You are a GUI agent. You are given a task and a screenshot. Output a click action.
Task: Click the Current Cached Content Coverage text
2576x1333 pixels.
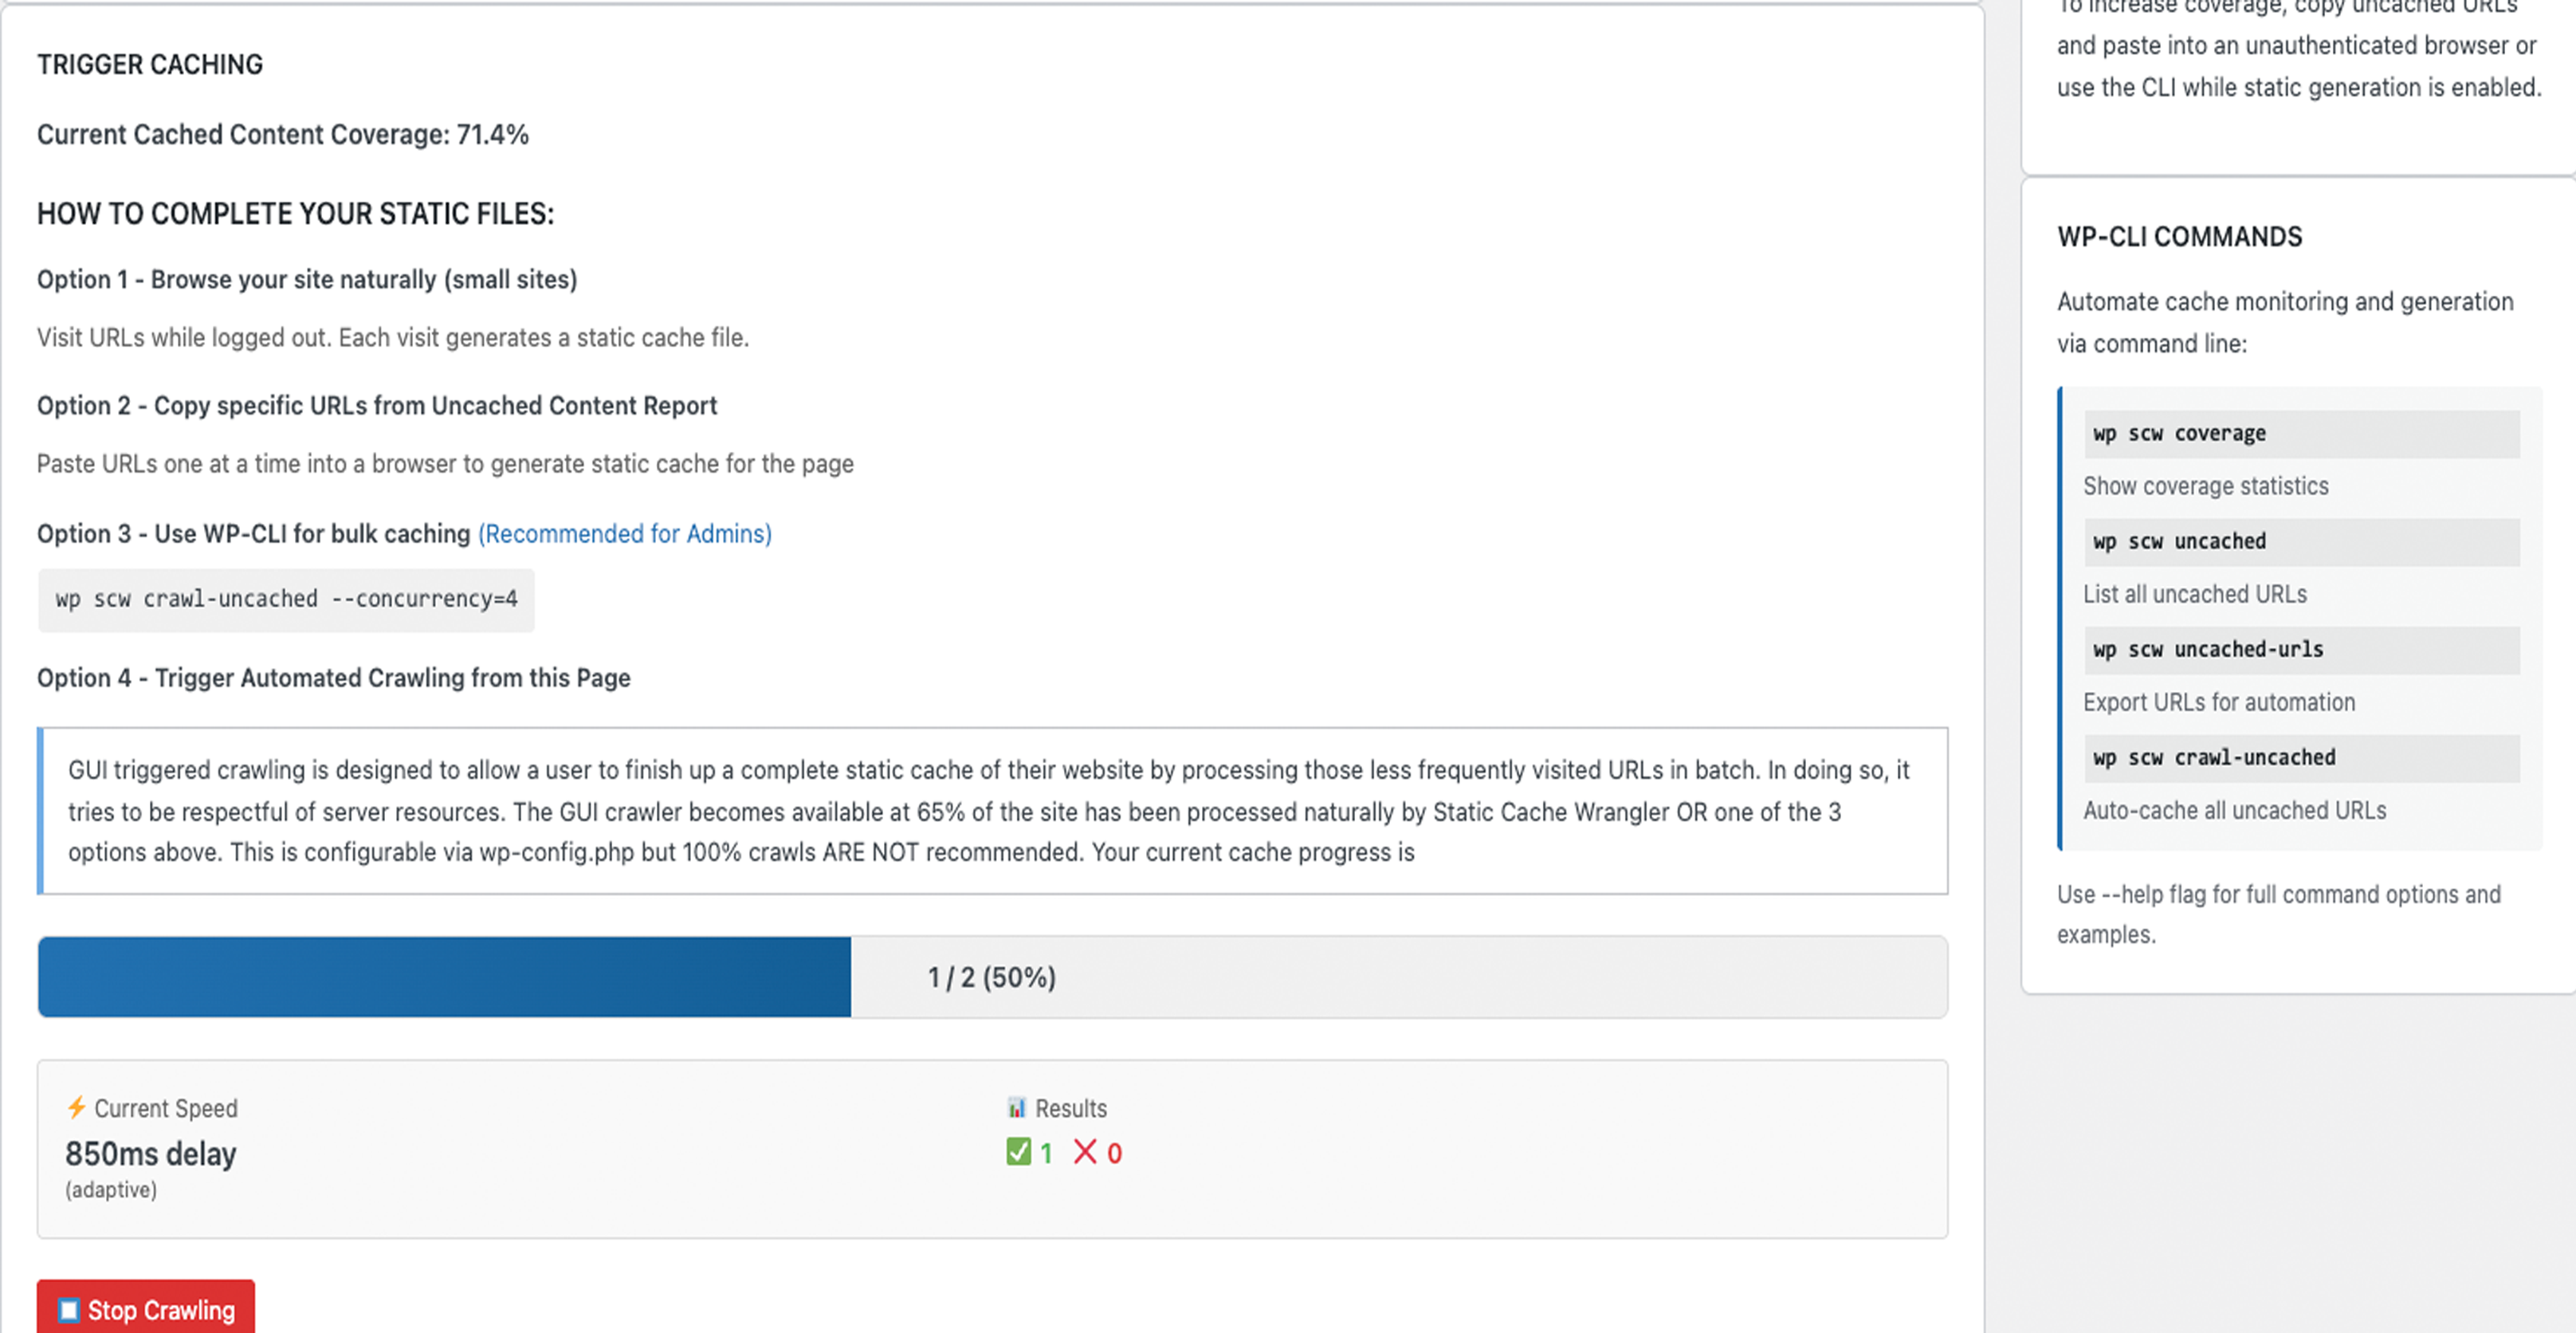click(283, 135)
